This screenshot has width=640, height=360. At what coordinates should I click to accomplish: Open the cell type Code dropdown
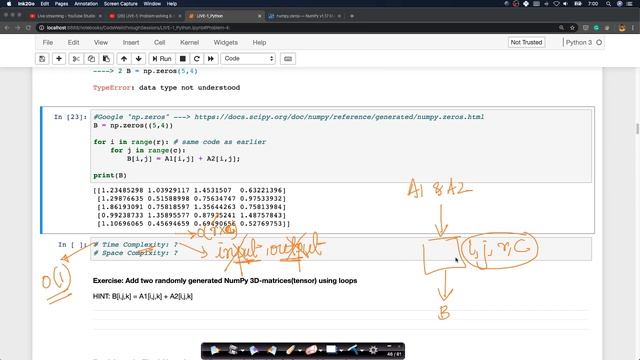click(x=248, y=59)
